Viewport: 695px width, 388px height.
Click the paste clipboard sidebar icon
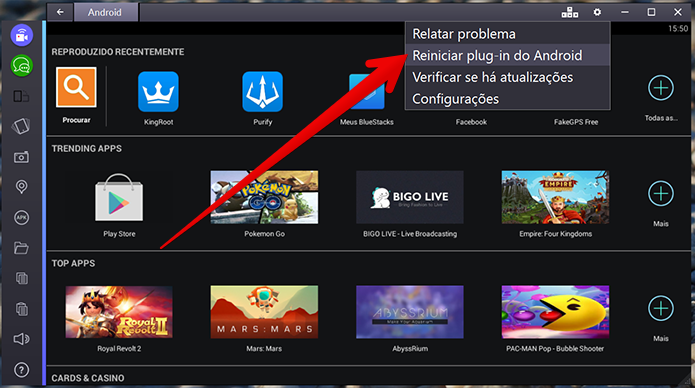(x=22, y=309)
